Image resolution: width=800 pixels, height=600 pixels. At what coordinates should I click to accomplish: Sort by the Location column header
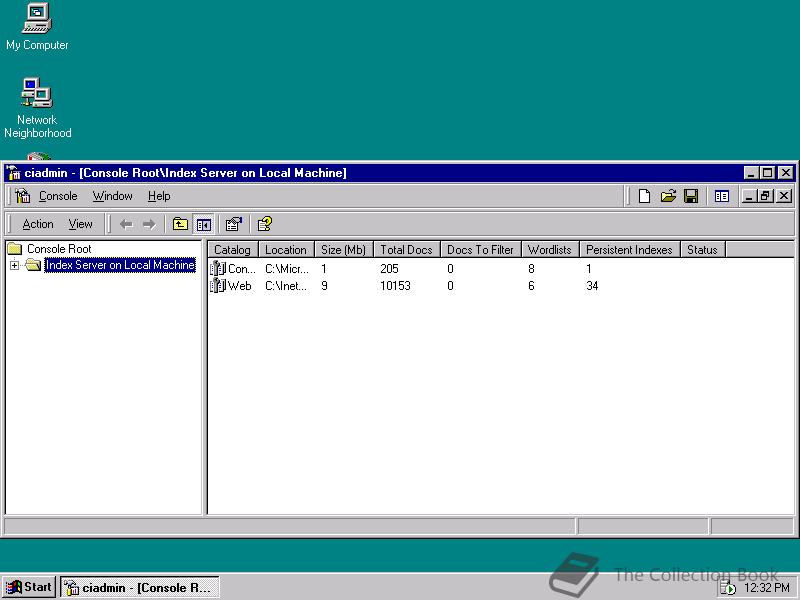coord(286,249)
